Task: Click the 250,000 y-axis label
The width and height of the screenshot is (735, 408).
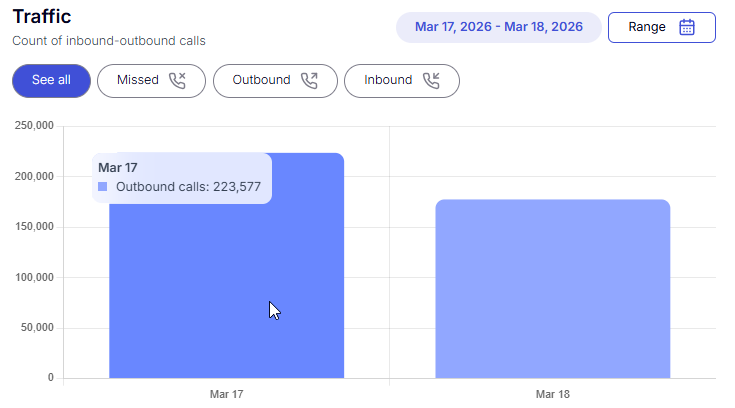Action: click(33, 126)
